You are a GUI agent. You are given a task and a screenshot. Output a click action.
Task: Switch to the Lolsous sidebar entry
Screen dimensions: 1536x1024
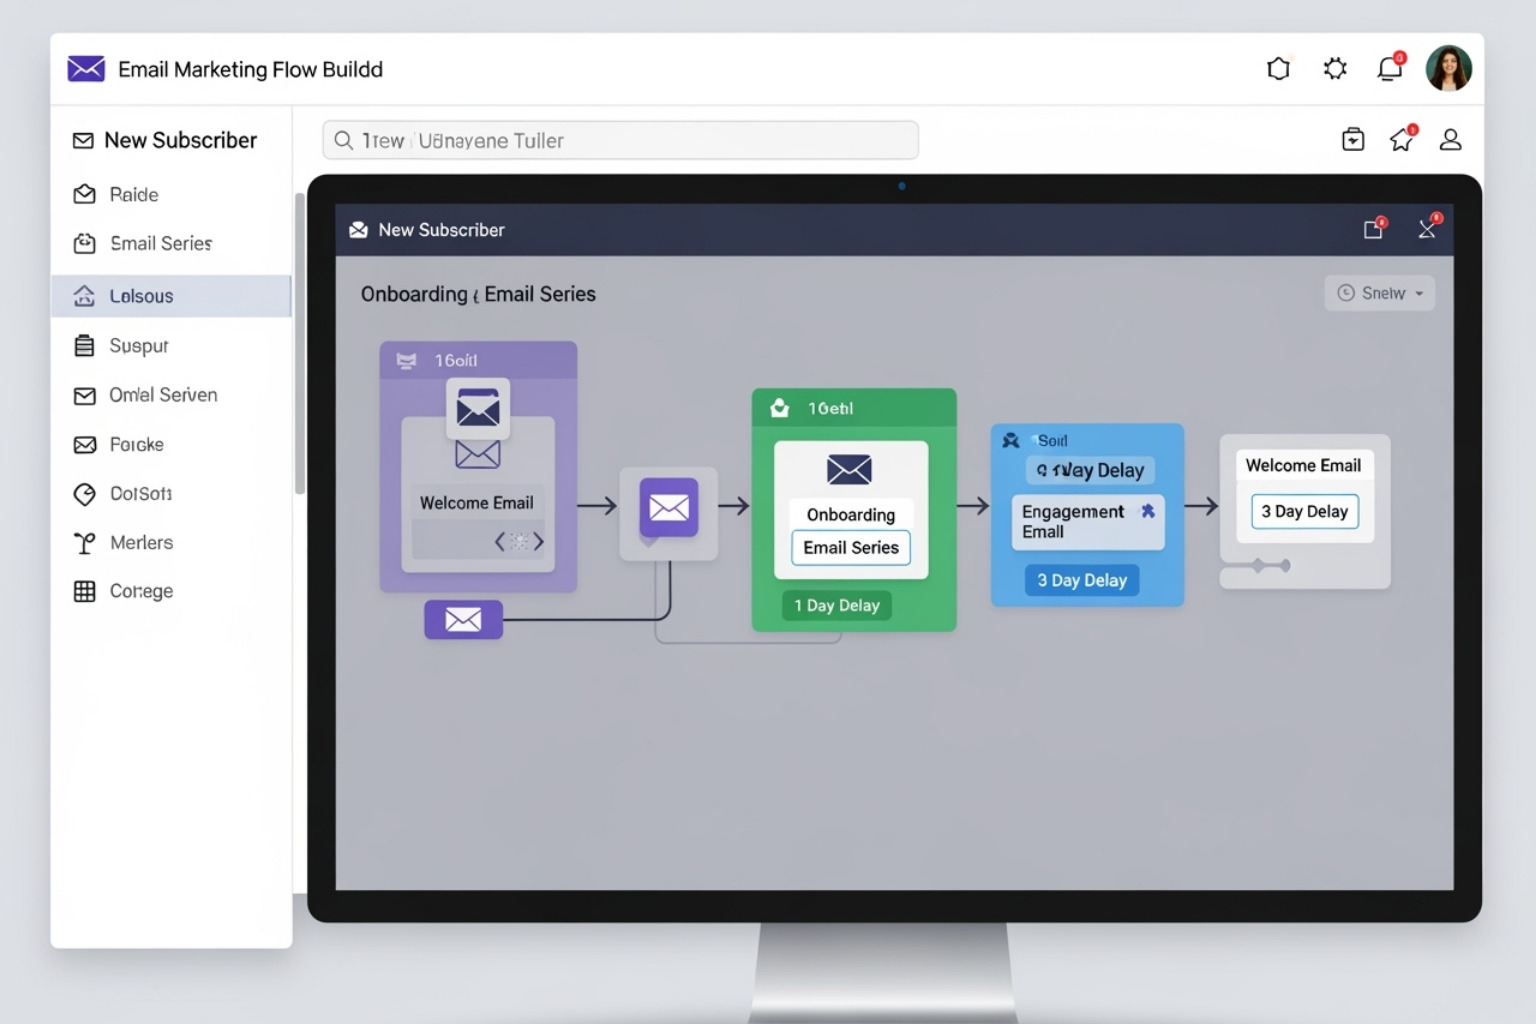(x=141, y=296)
